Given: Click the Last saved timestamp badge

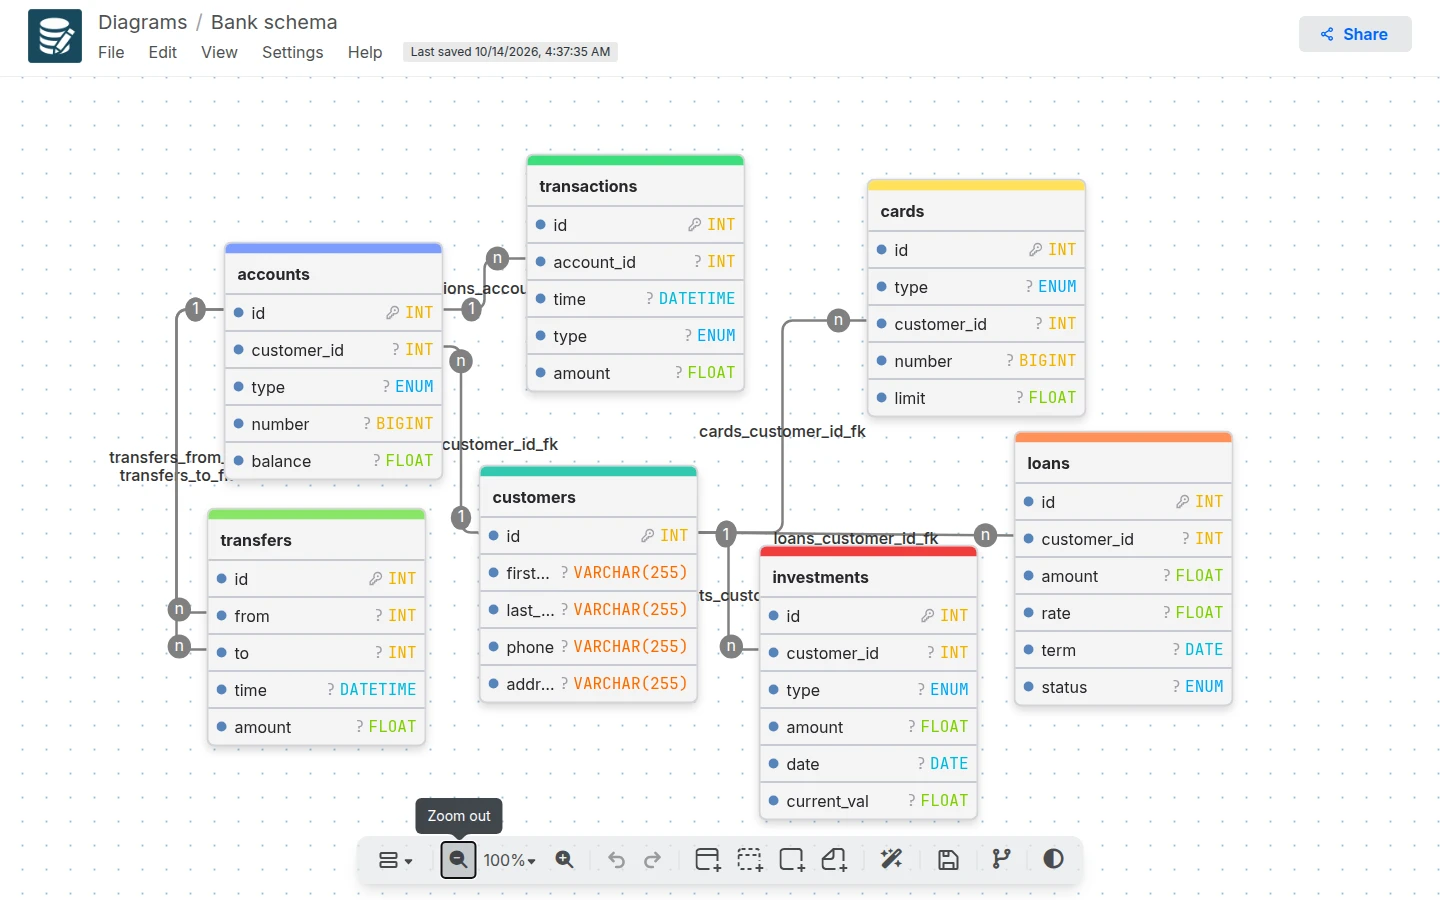Looking at the screenshot, I should point(510,52).
